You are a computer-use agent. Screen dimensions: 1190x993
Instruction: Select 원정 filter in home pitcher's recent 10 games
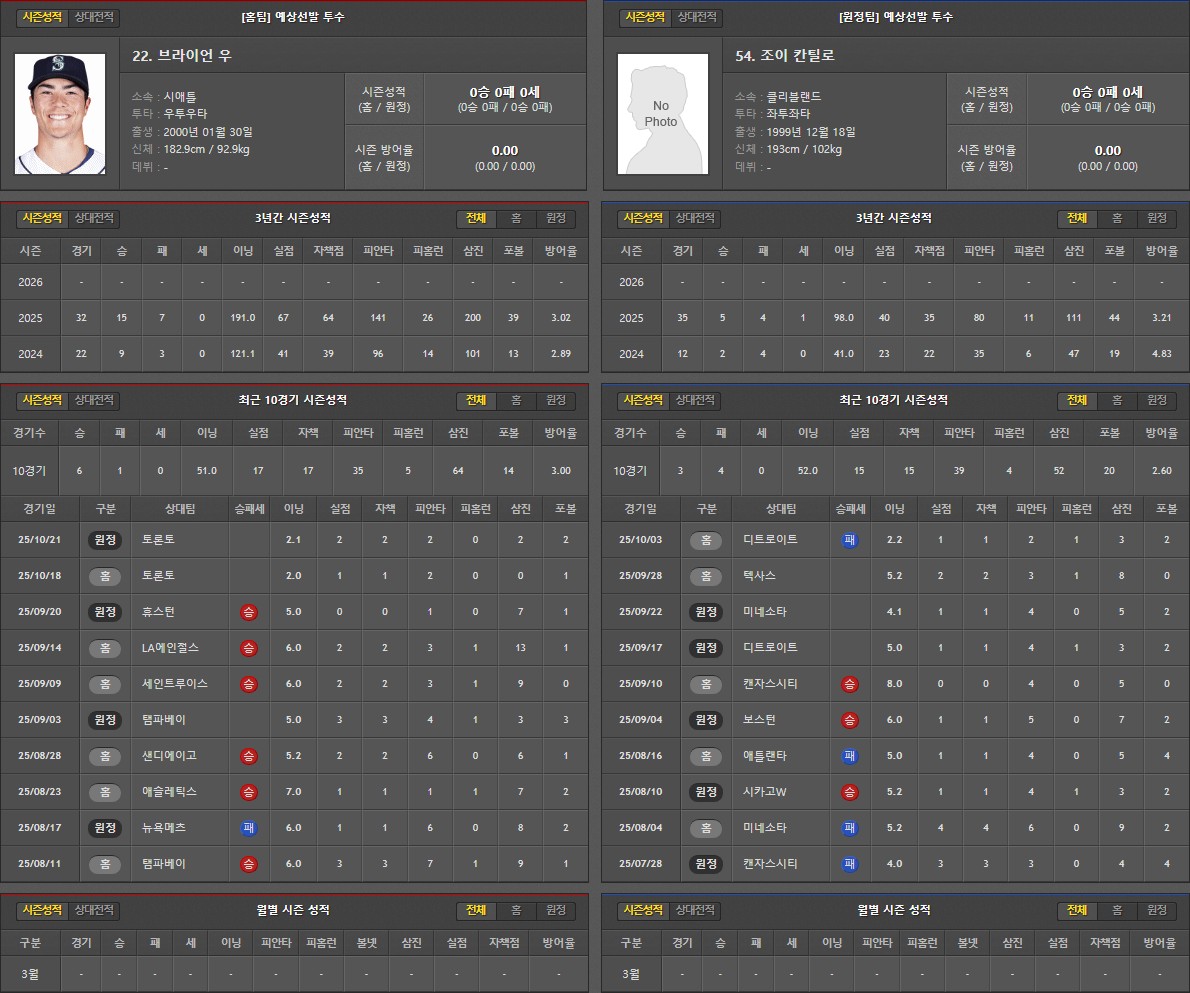pyautogui.click(x=556, y=400)
